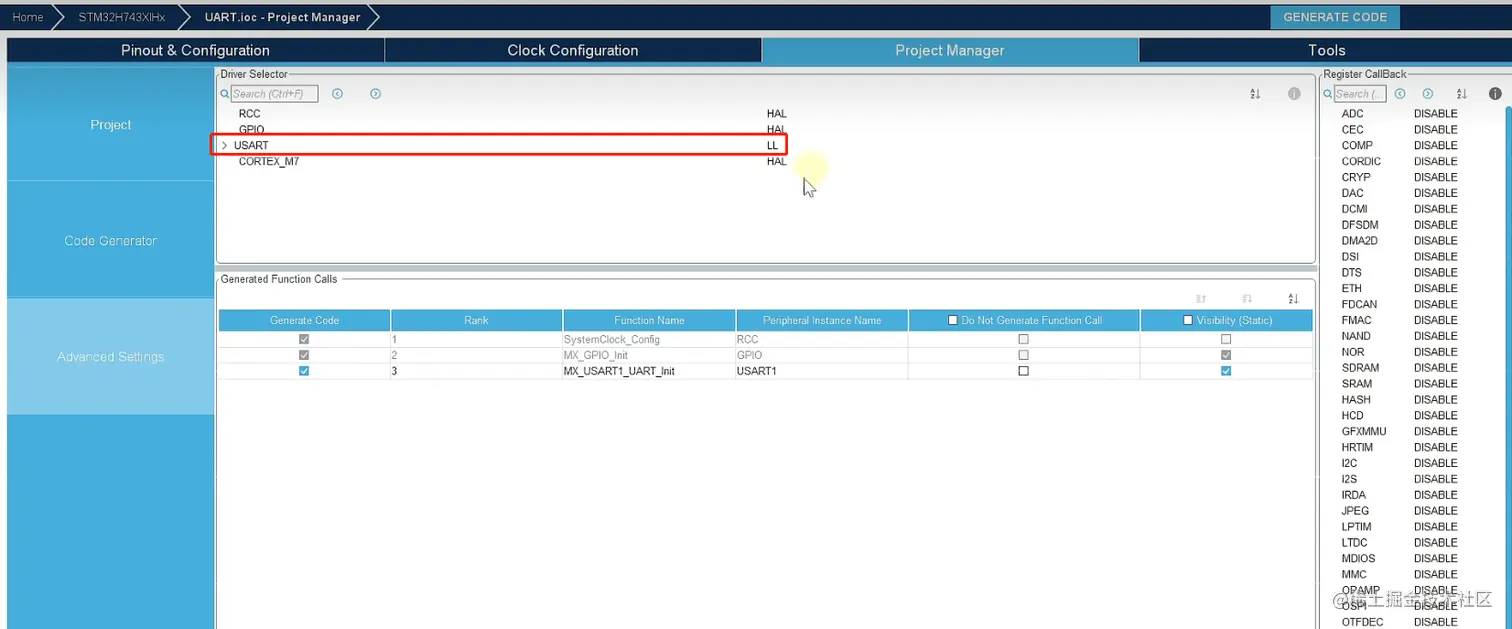Go to next Register CallBack search result
The image size is (1512, 629).
1428,94
